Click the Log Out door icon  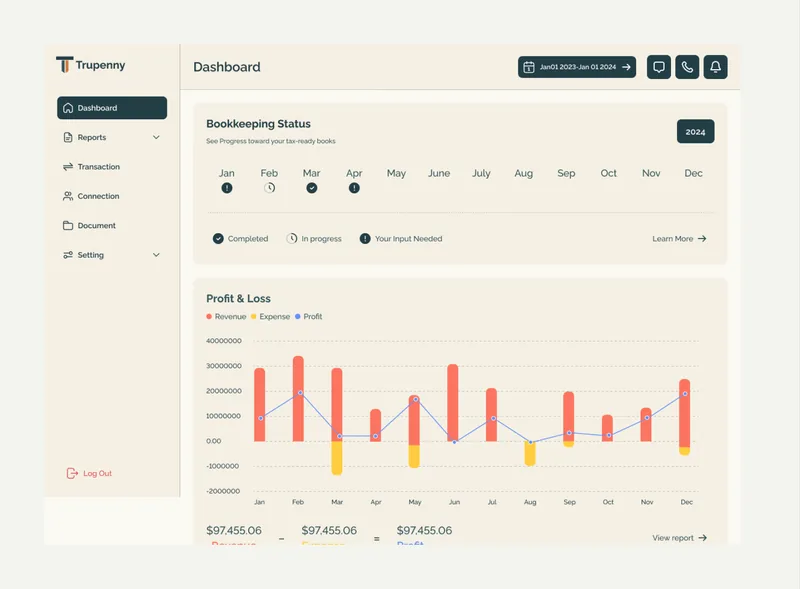[x=72, y=474]
